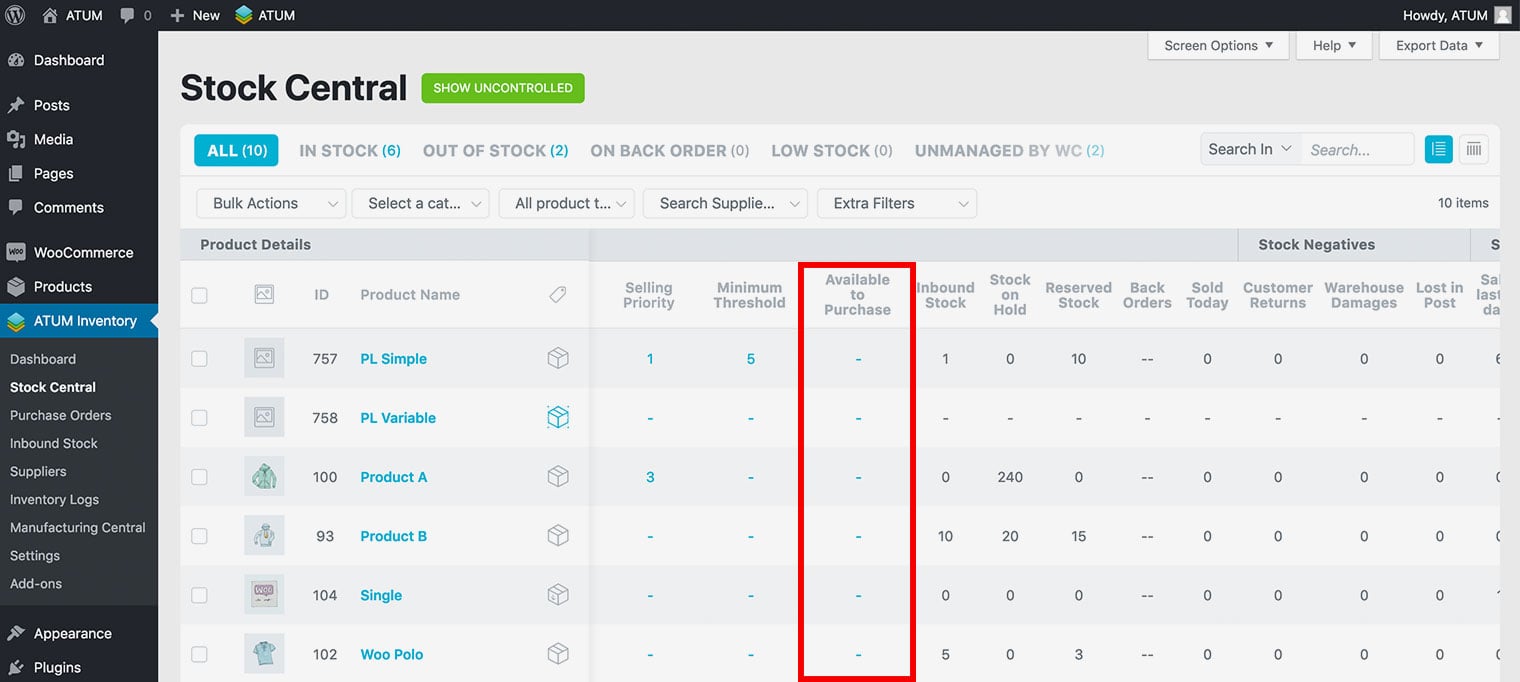Switch to the Out of Stock tab
Screen dimensions: 1520x682
[x=495, y=151]
